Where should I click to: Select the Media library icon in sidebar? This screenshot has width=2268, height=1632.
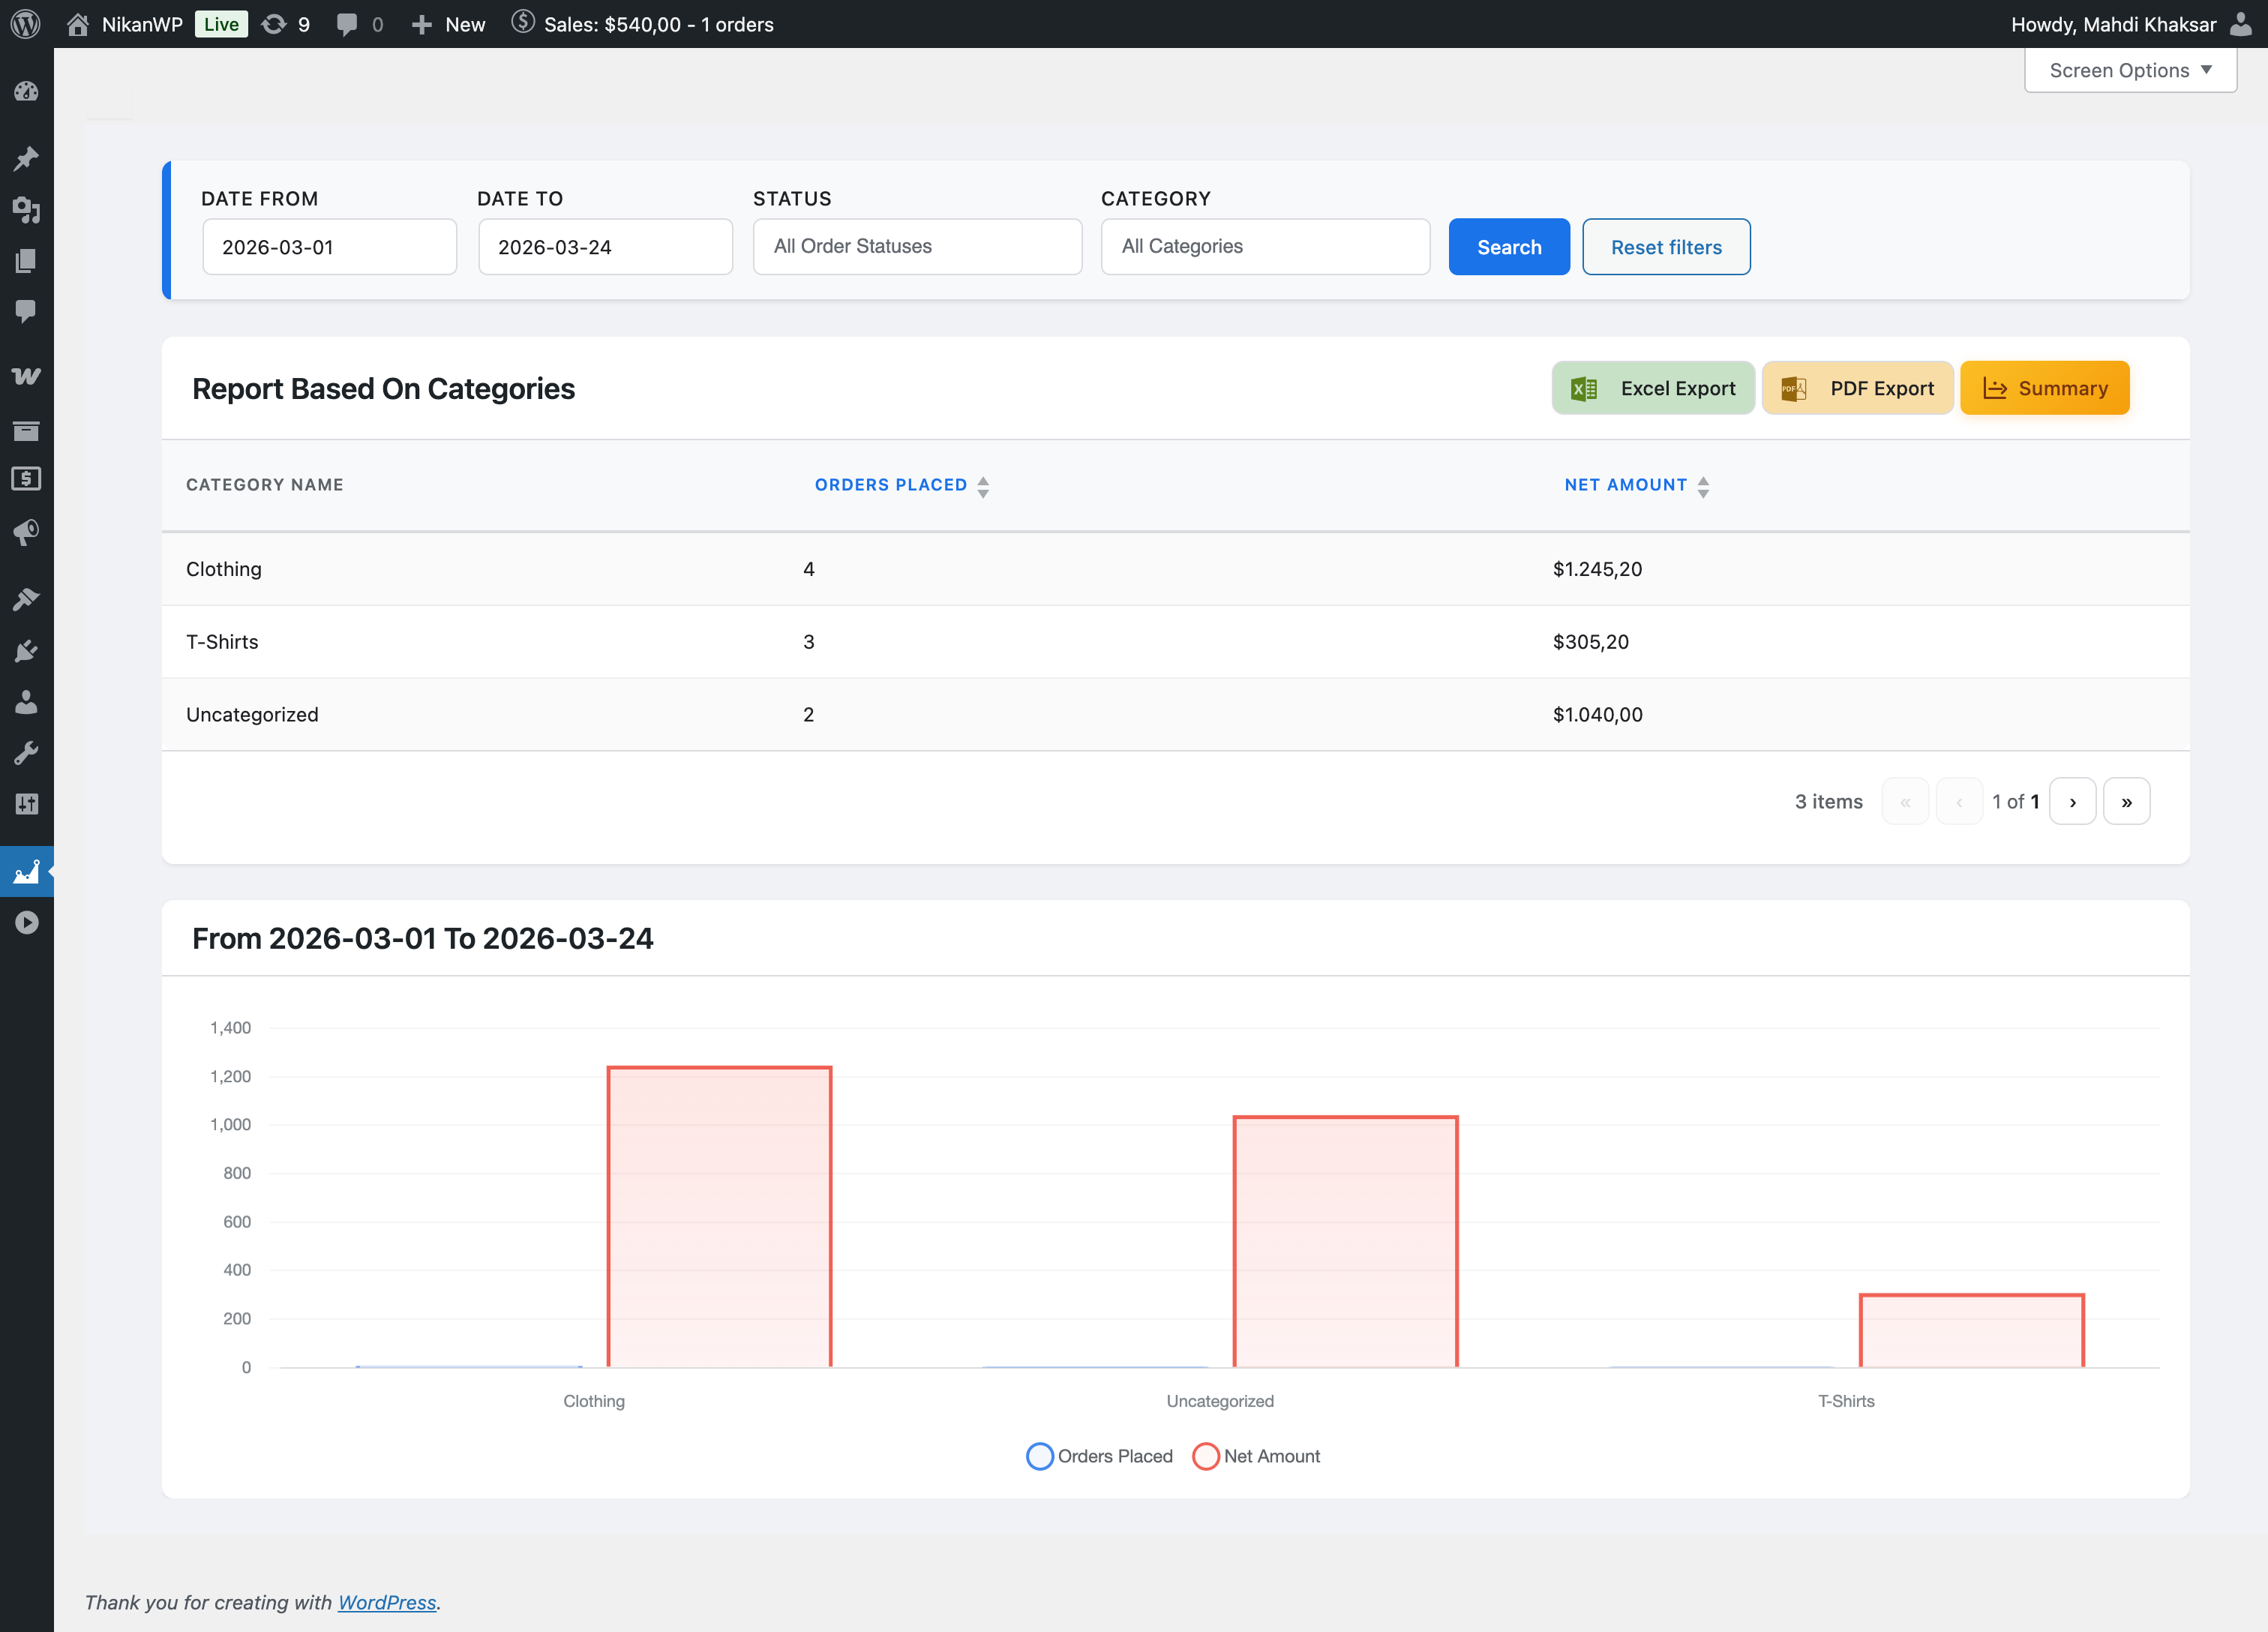point(27,211)
